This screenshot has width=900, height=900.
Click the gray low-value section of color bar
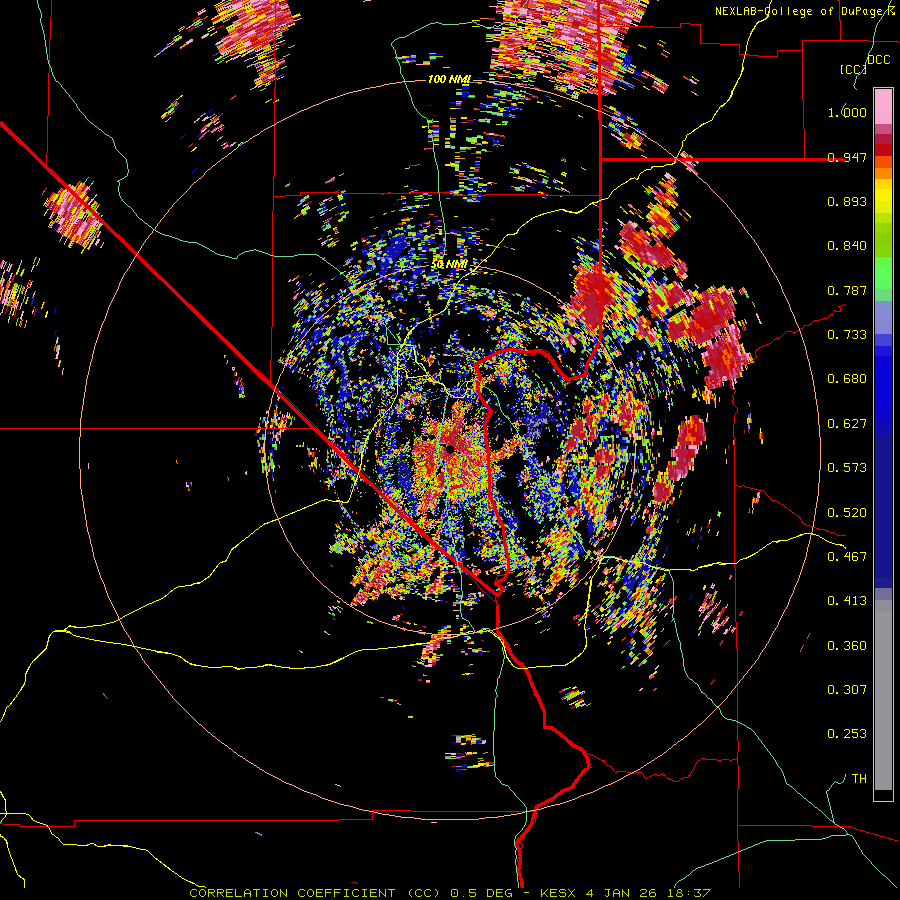[x=883, y=695]
